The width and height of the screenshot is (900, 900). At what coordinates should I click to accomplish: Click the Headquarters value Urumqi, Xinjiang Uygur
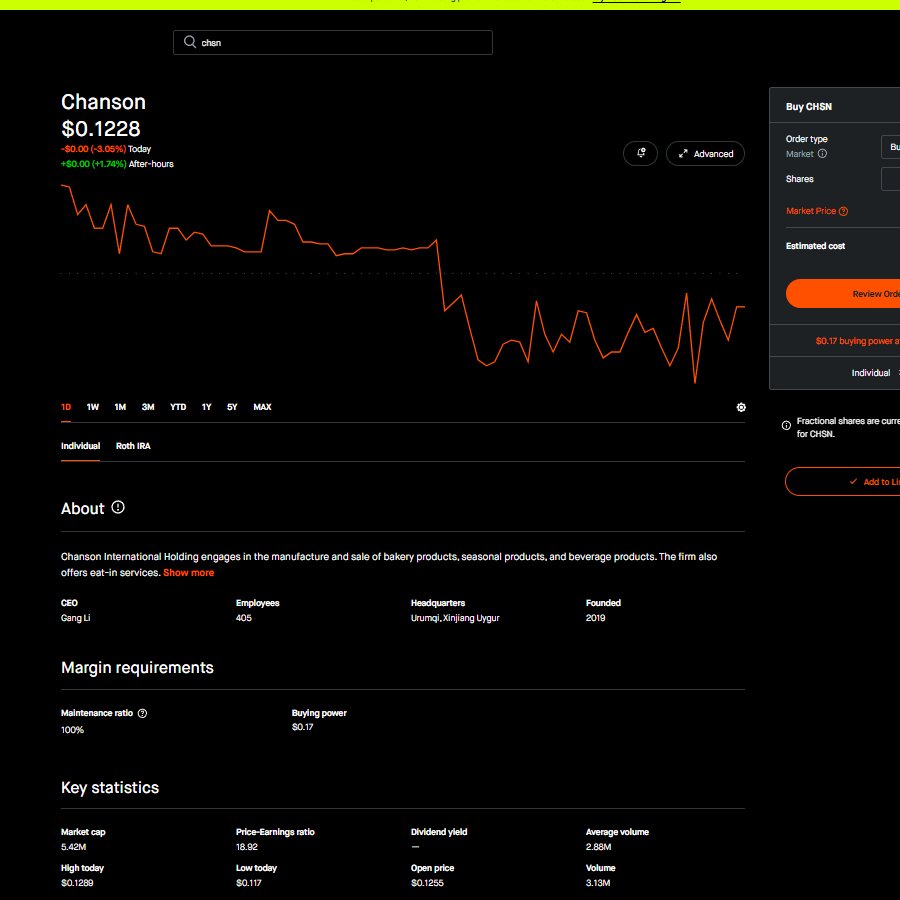(x=455, y=618)
